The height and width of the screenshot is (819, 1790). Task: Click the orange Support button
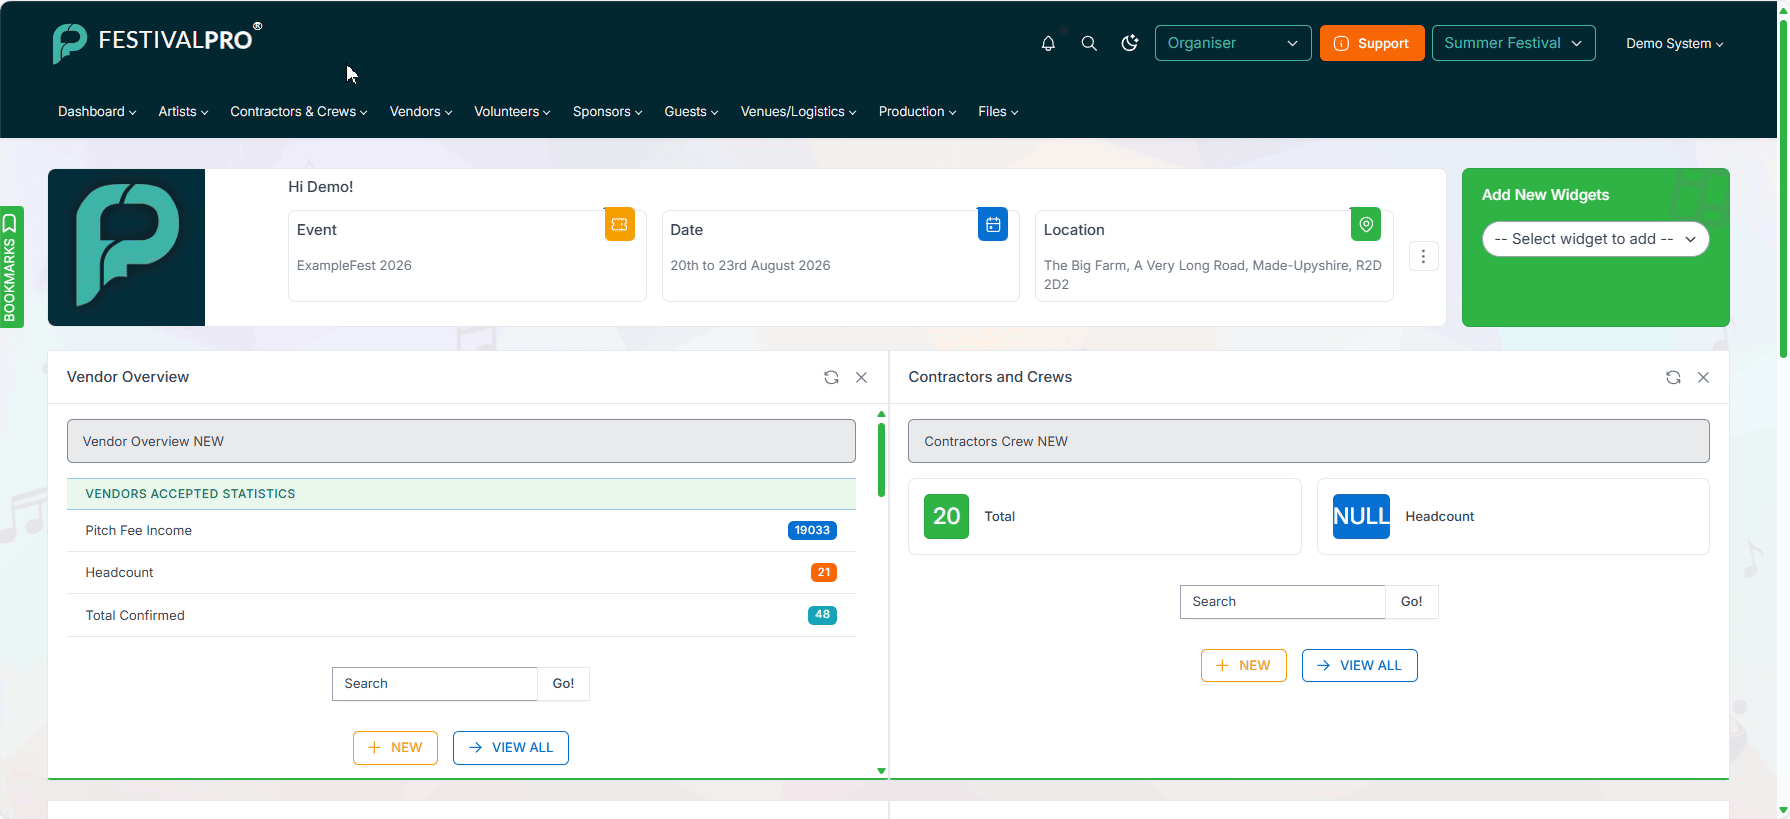[1372, 43]
